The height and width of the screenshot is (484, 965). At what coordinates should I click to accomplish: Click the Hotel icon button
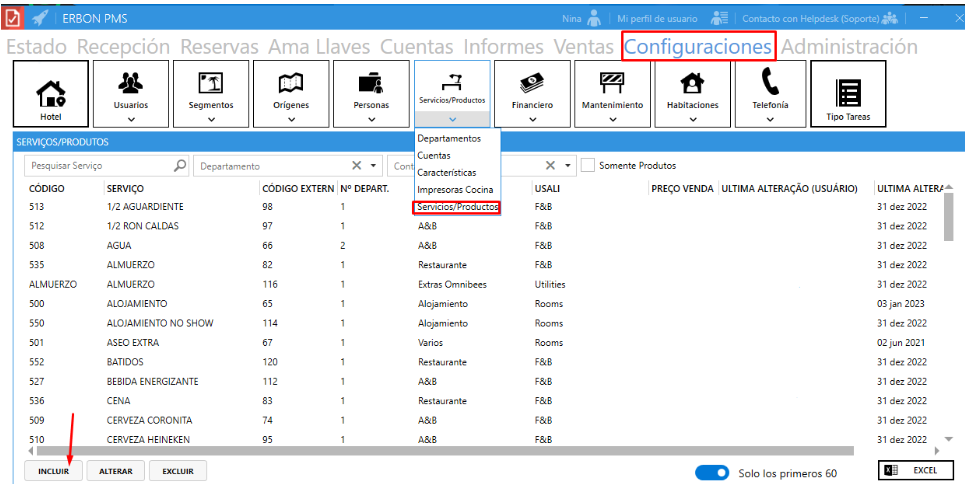[50, 93]
